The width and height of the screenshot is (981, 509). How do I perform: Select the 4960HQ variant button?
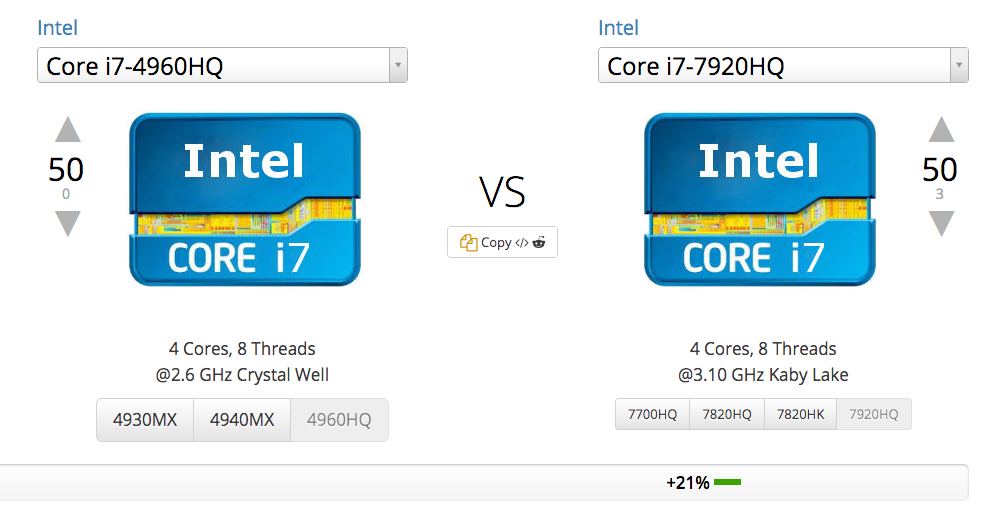pos(339,420)
